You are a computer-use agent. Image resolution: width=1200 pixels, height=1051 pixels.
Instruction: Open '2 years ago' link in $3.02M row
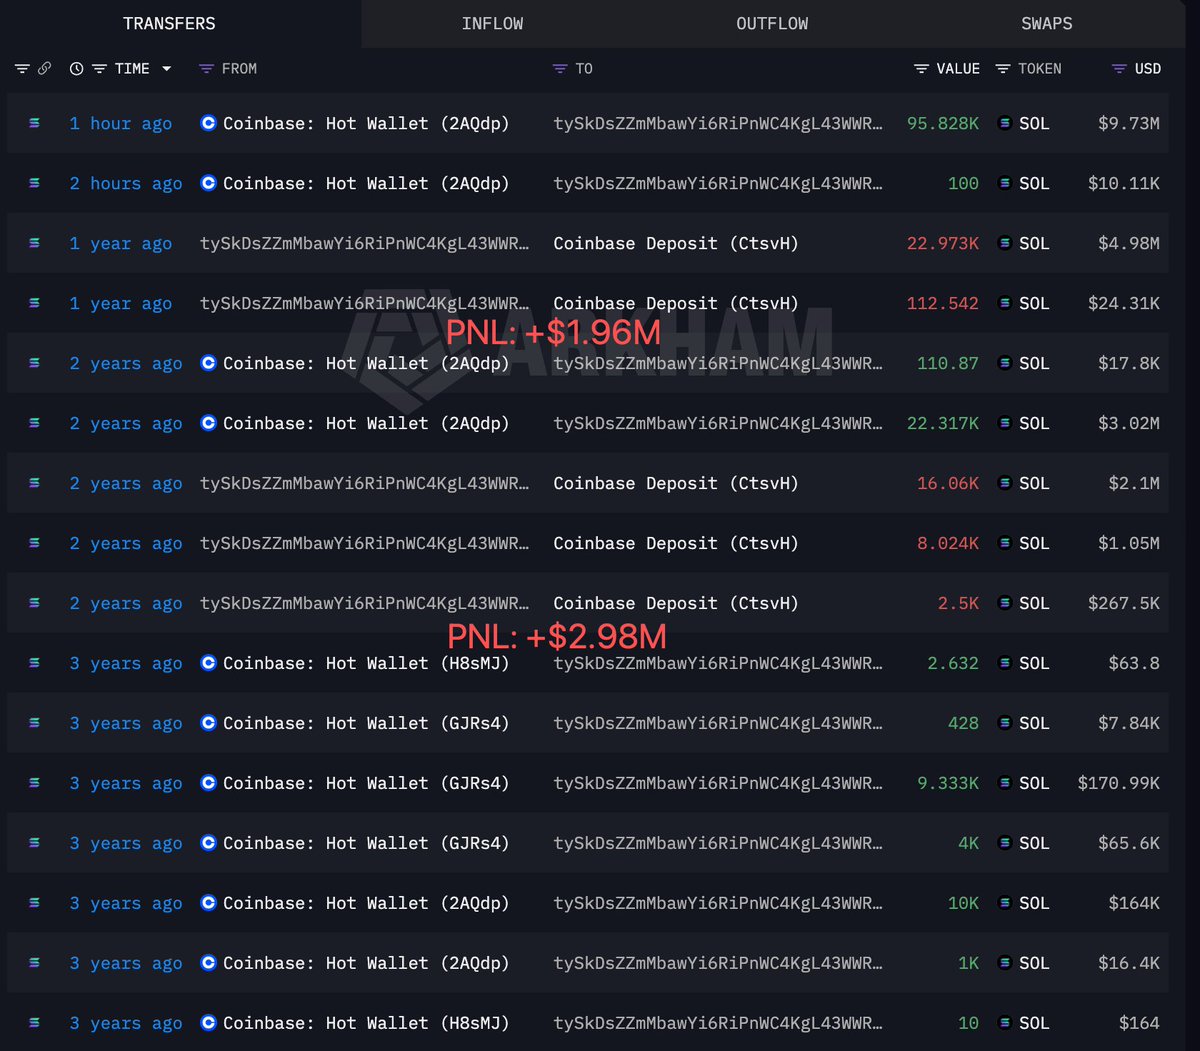pos(125,424)
